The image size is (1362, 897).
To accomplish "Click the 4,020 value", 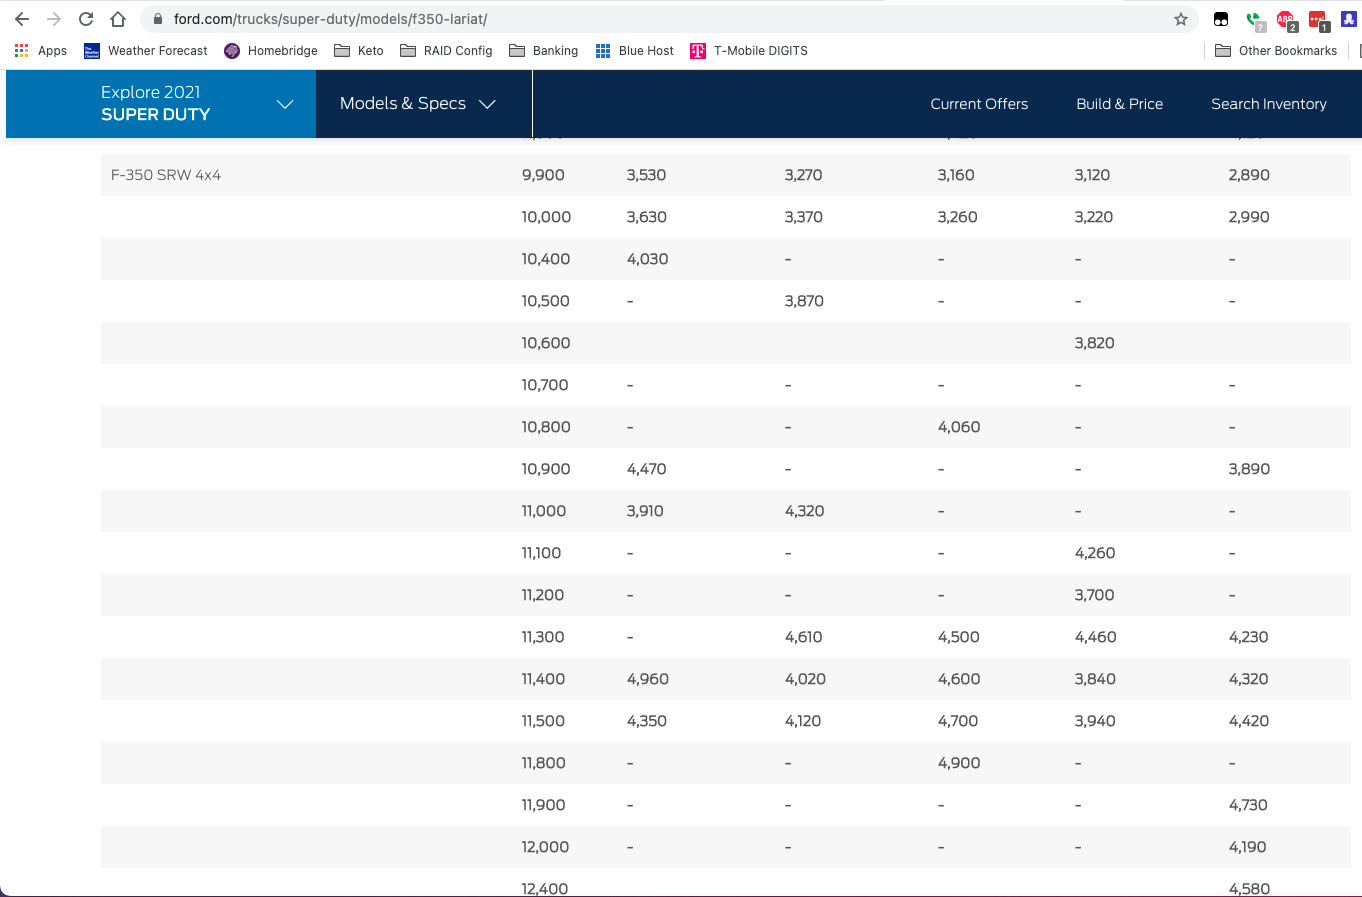I will [x=805, y=679].
